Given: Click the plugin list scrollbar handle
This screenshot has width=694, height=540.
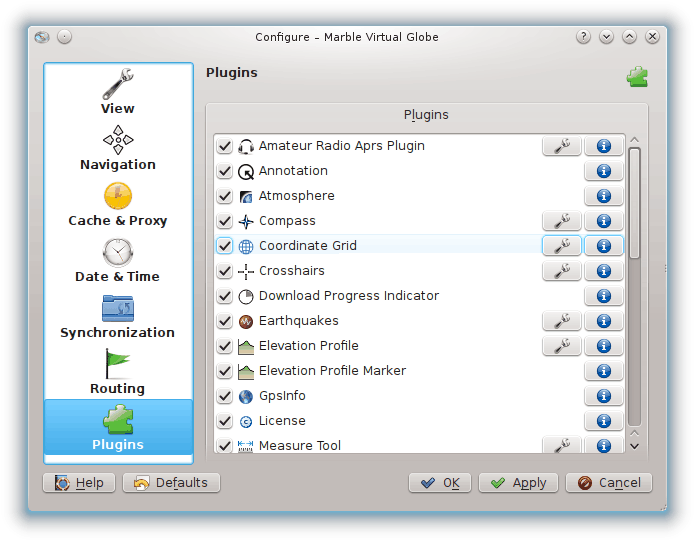Looking at the screenshot, I should tap(634, 203).
